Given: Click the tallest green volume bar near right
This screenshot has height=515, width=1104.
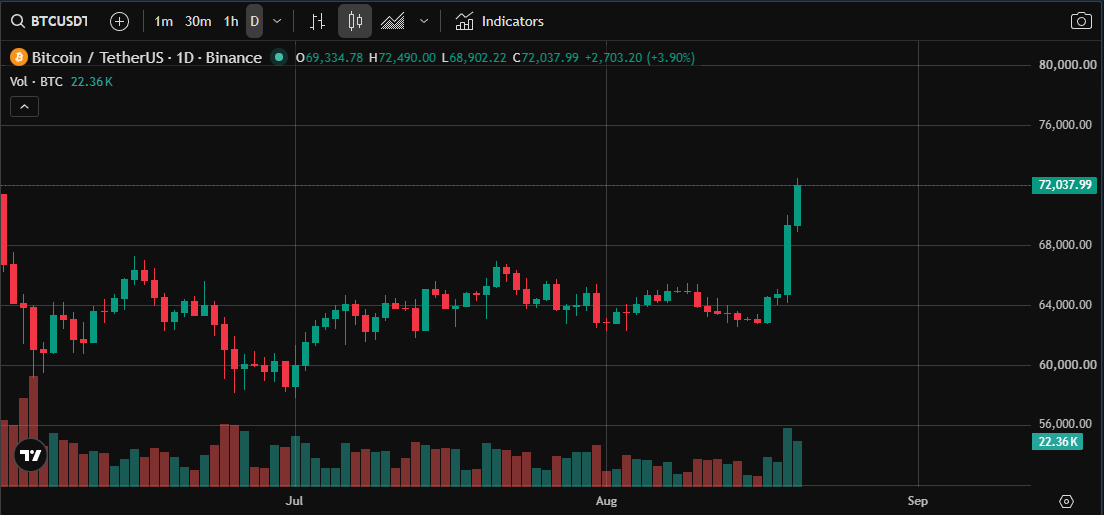Looking at the screenshot, I should (x=787, y=457).
